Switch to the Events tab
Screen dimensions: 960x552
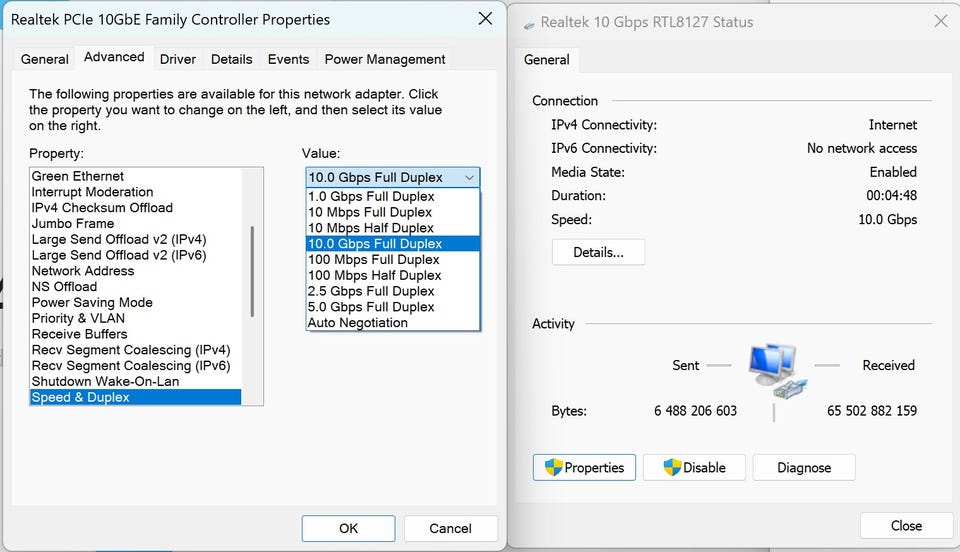[x=288, y=59]
